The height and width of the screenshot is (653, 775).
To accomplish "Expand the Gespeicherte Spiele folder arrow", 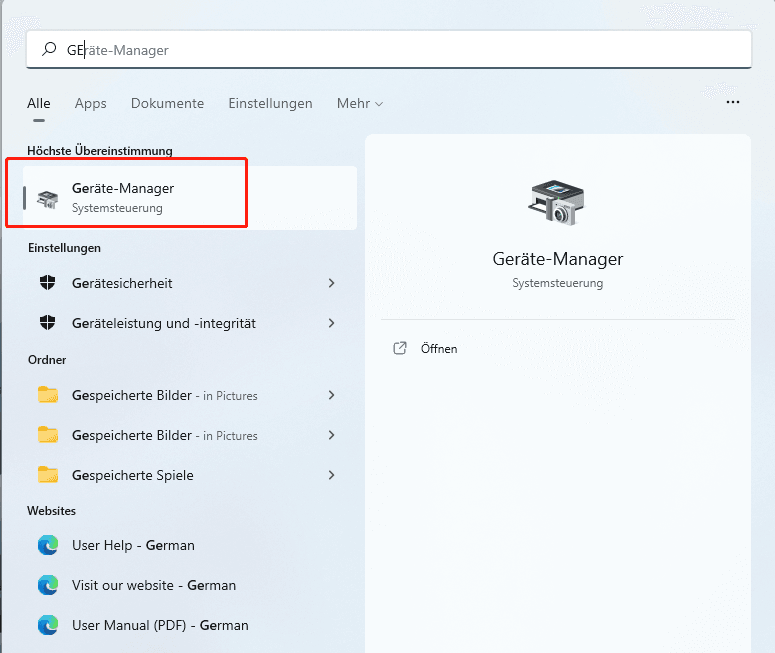I will point(331,475).
